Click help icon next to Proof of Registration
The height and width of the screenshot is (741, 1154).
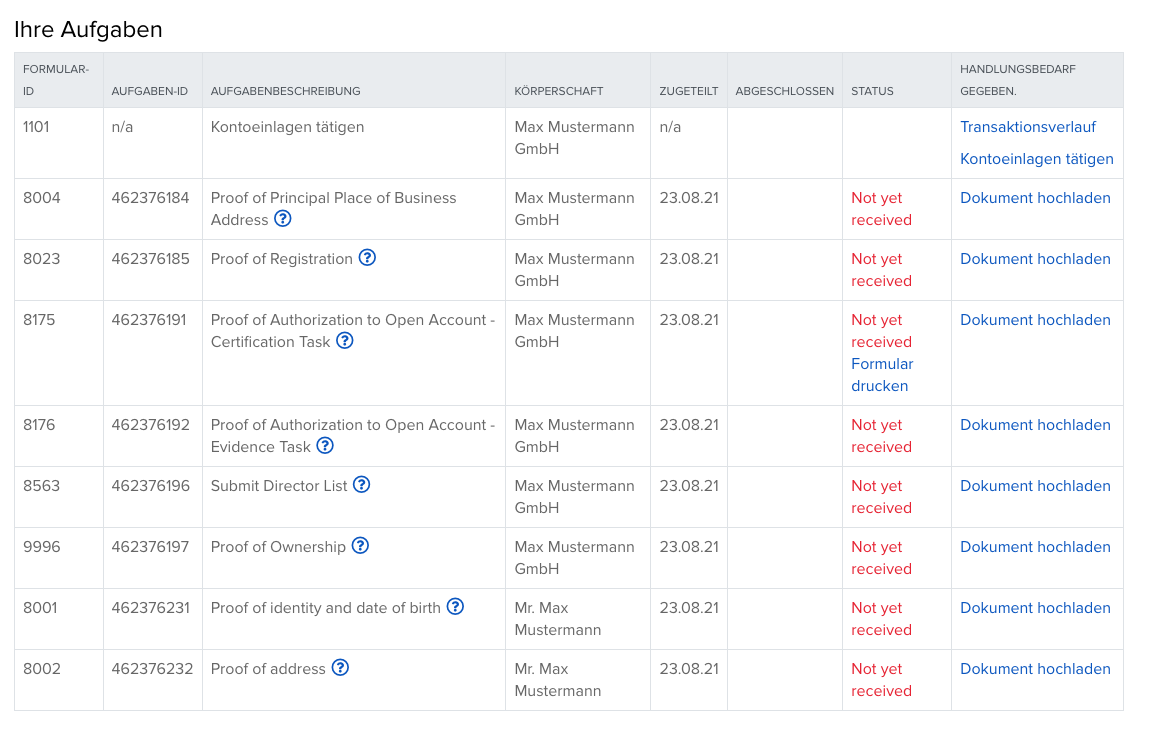pos(367,258)
